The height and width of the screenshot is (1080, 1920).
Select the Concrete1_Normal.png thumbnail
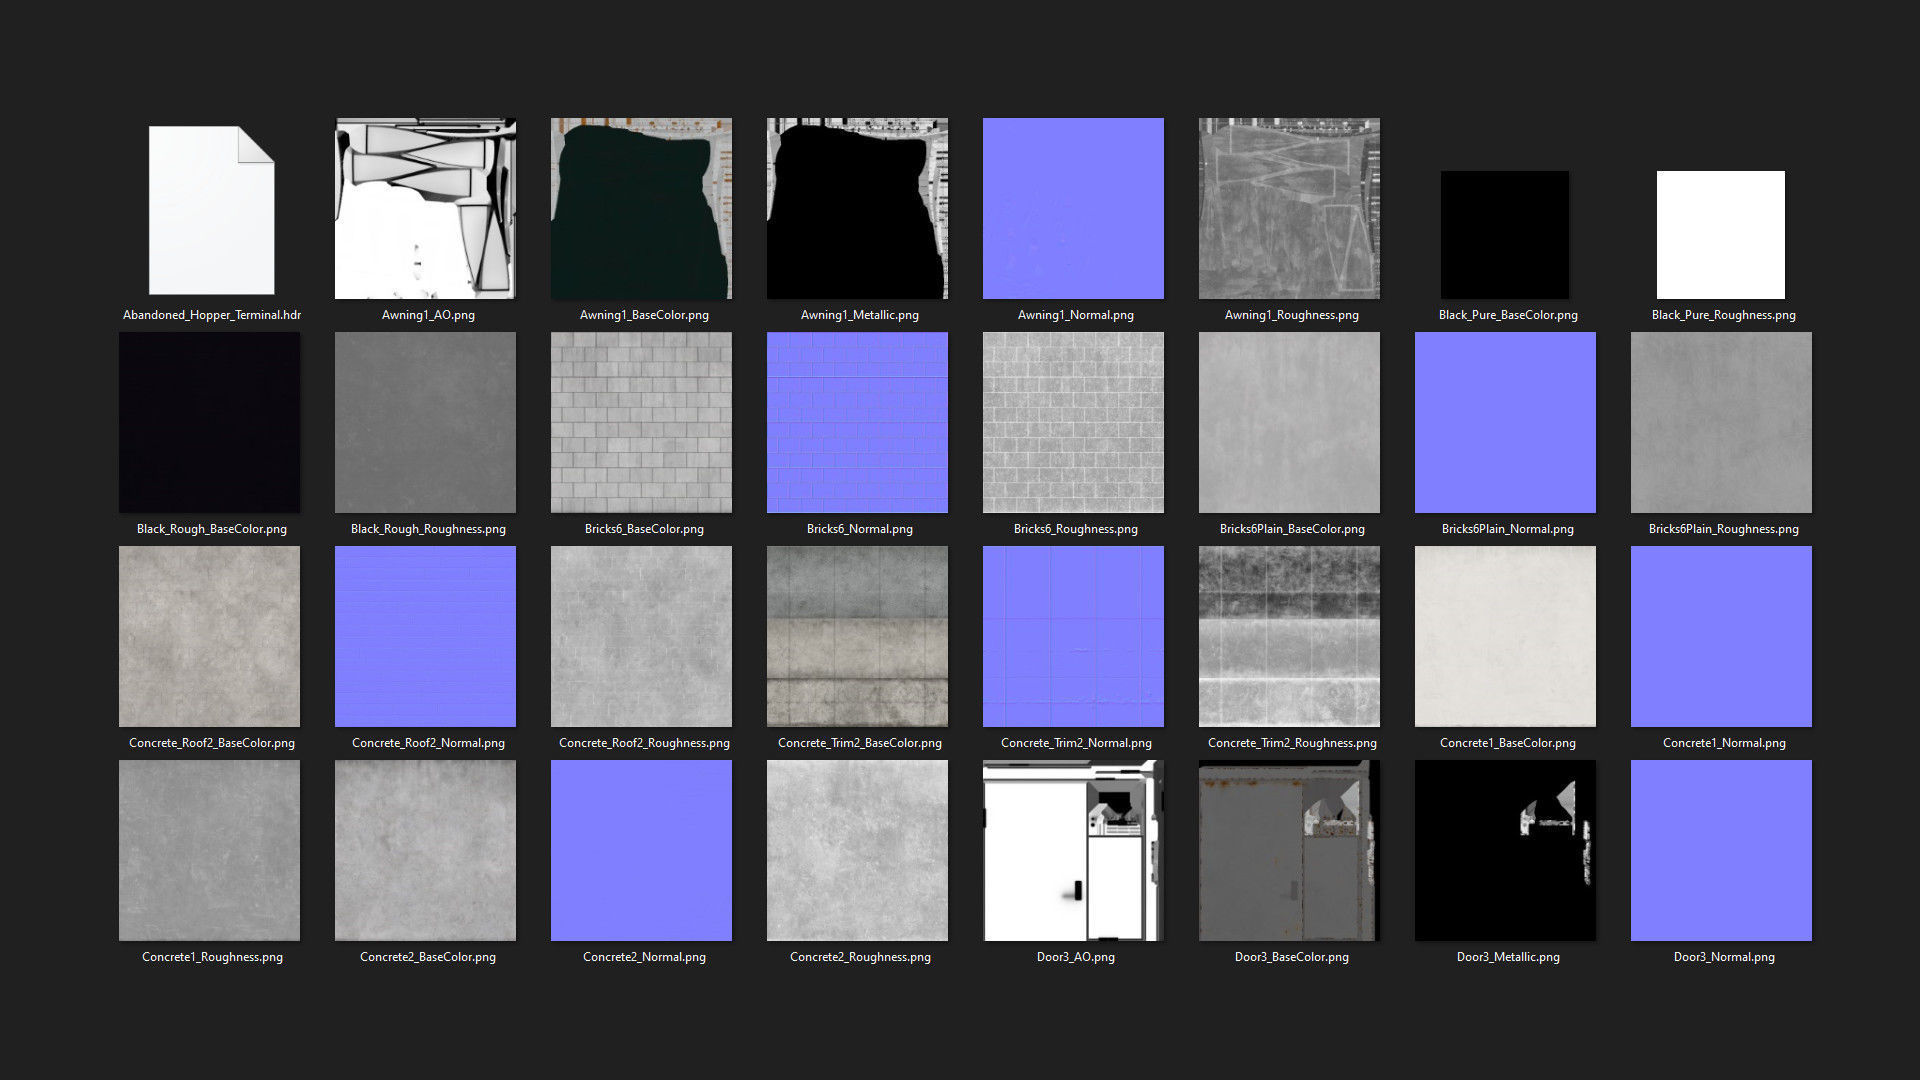[x=1721, y=636]
